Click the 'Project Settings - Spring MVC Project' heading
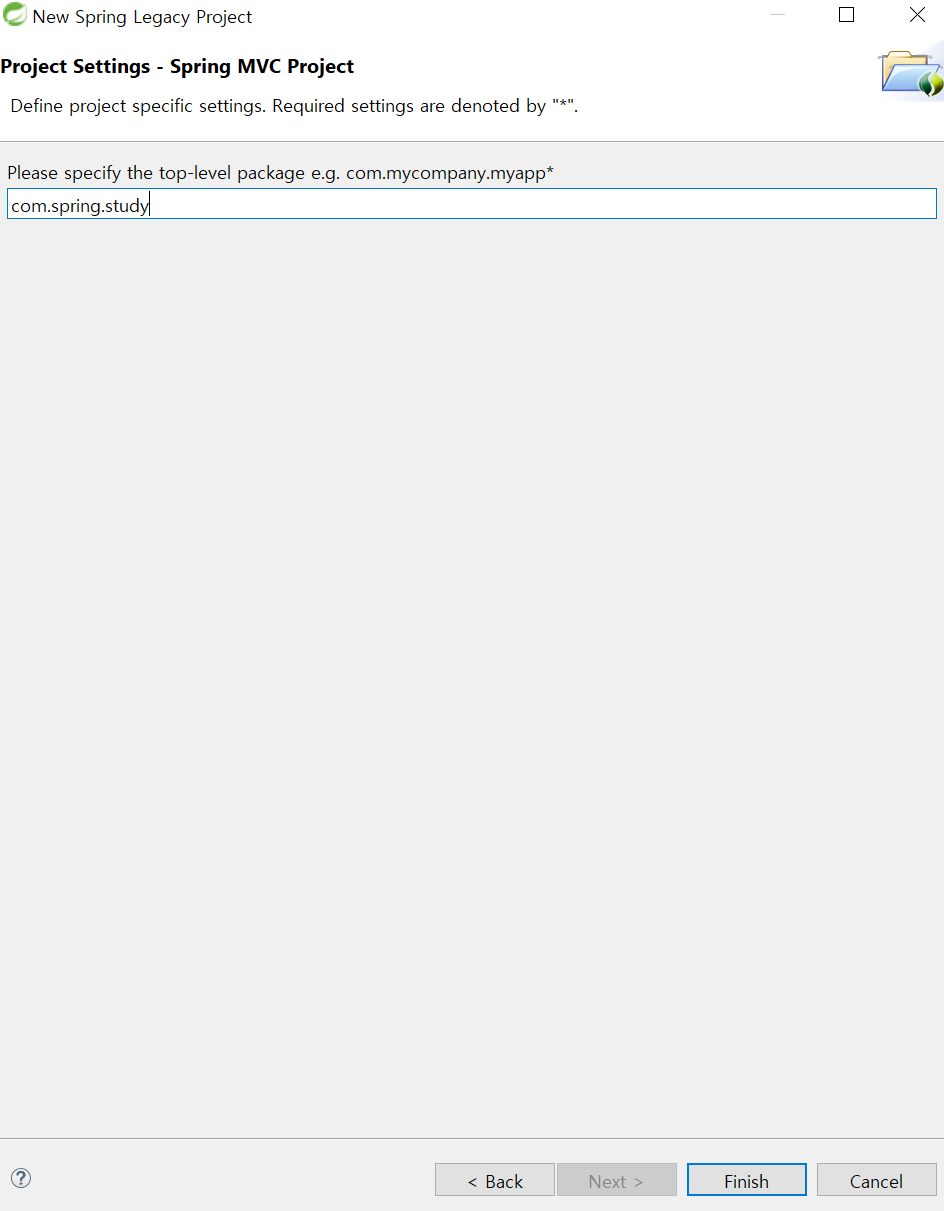The width and height of the screenshot is (944, 1211). click(177, 67)
